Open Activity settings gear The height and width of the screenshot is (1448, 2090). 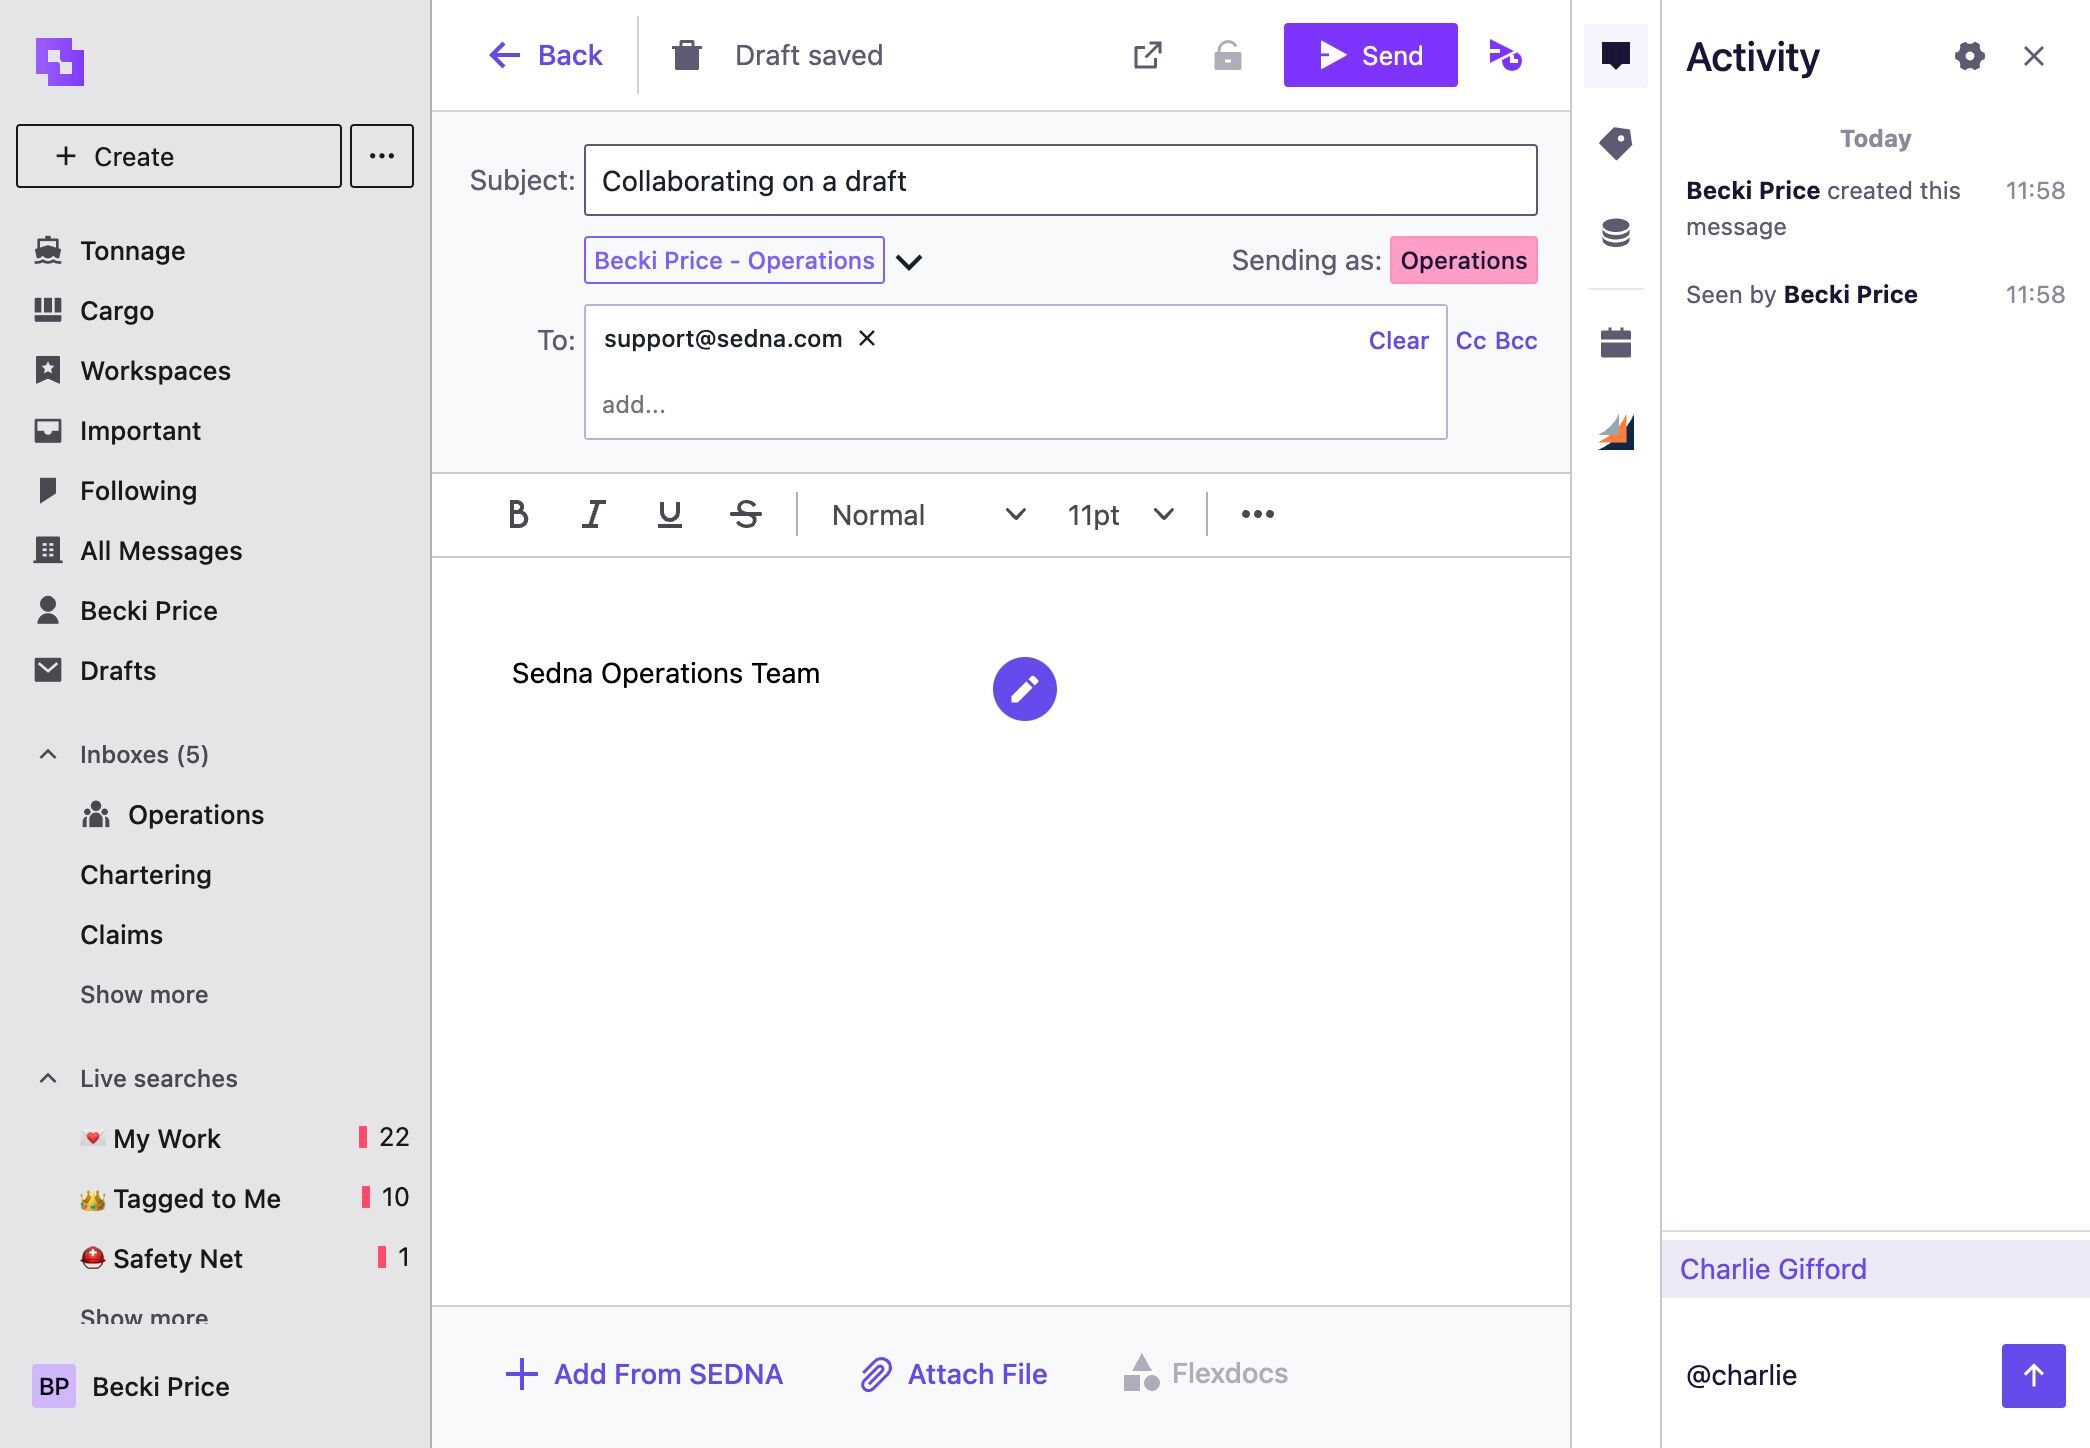coord(1970,56)
